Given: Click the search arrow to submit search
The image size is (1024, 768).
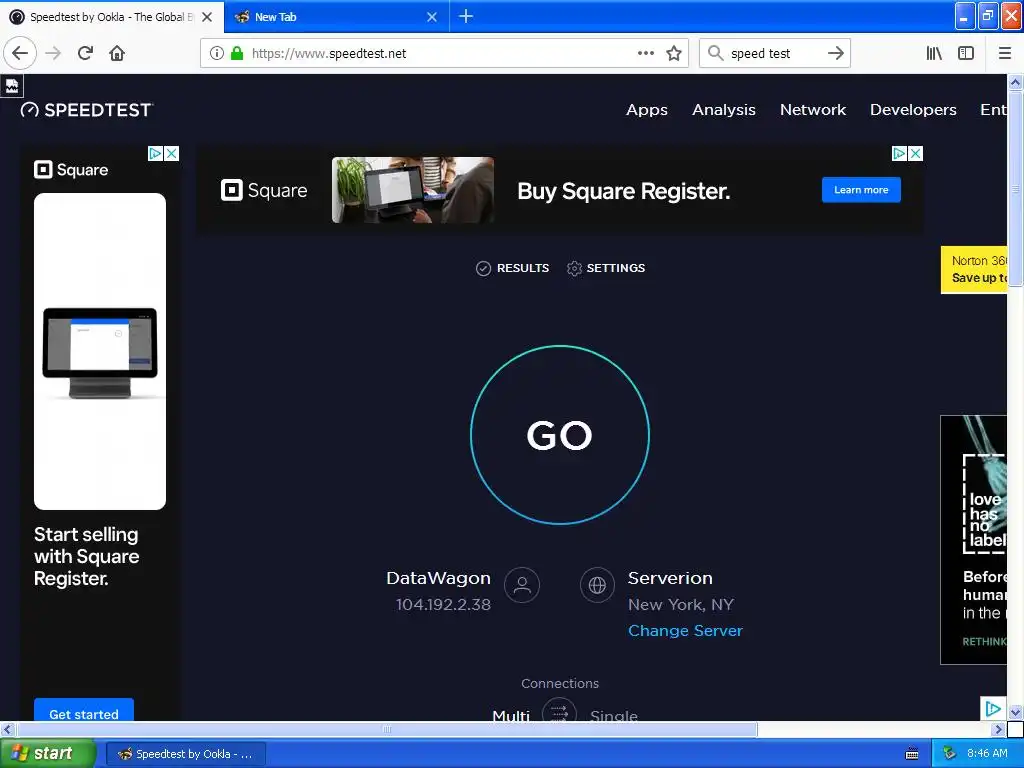Looking at the screenshot, I should pyautogui.click(x=835, y=53).
